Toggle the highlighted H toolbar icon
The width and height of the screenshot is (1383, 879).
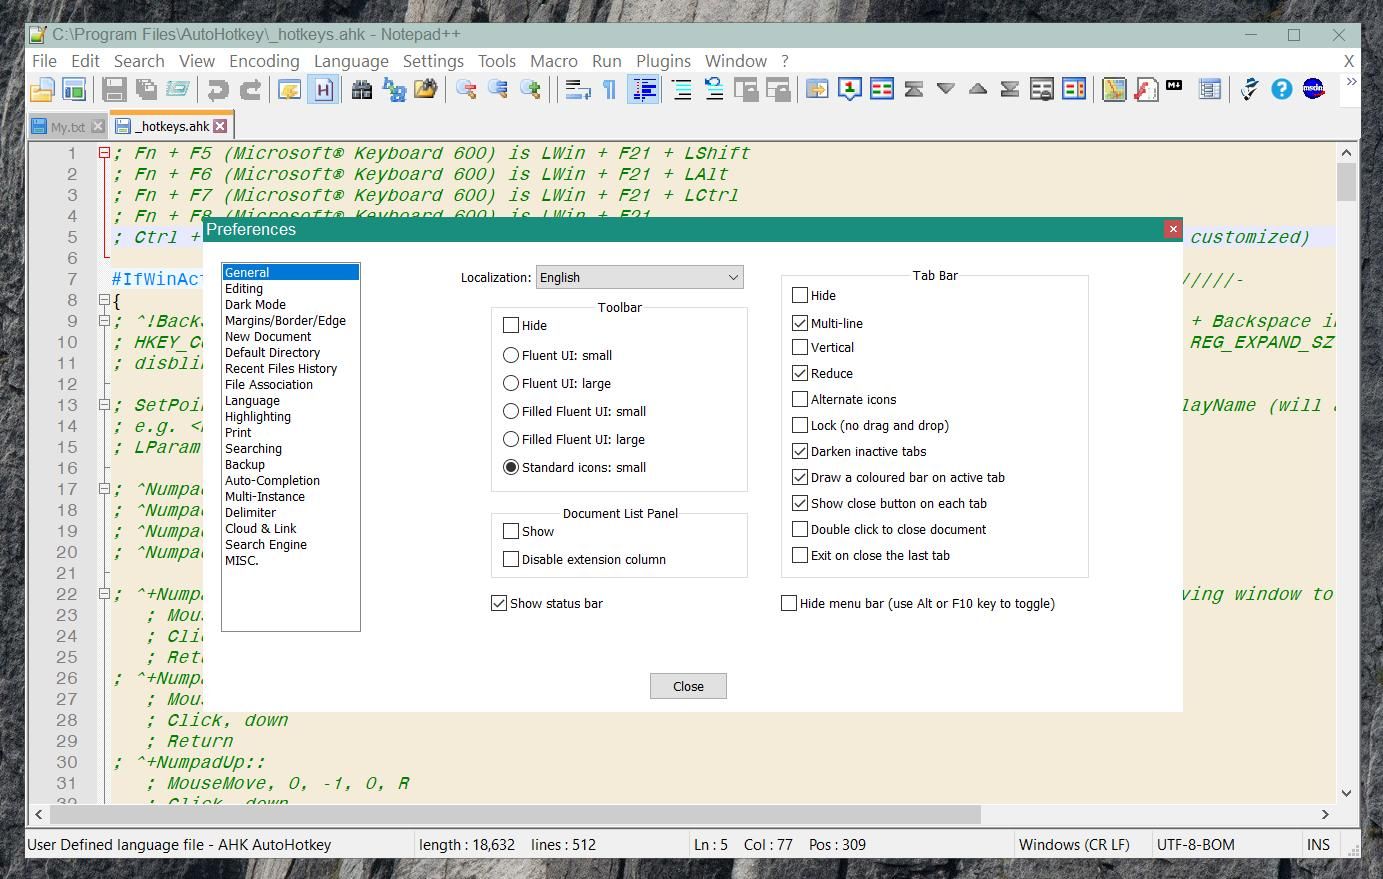click(x=322, y=90)
